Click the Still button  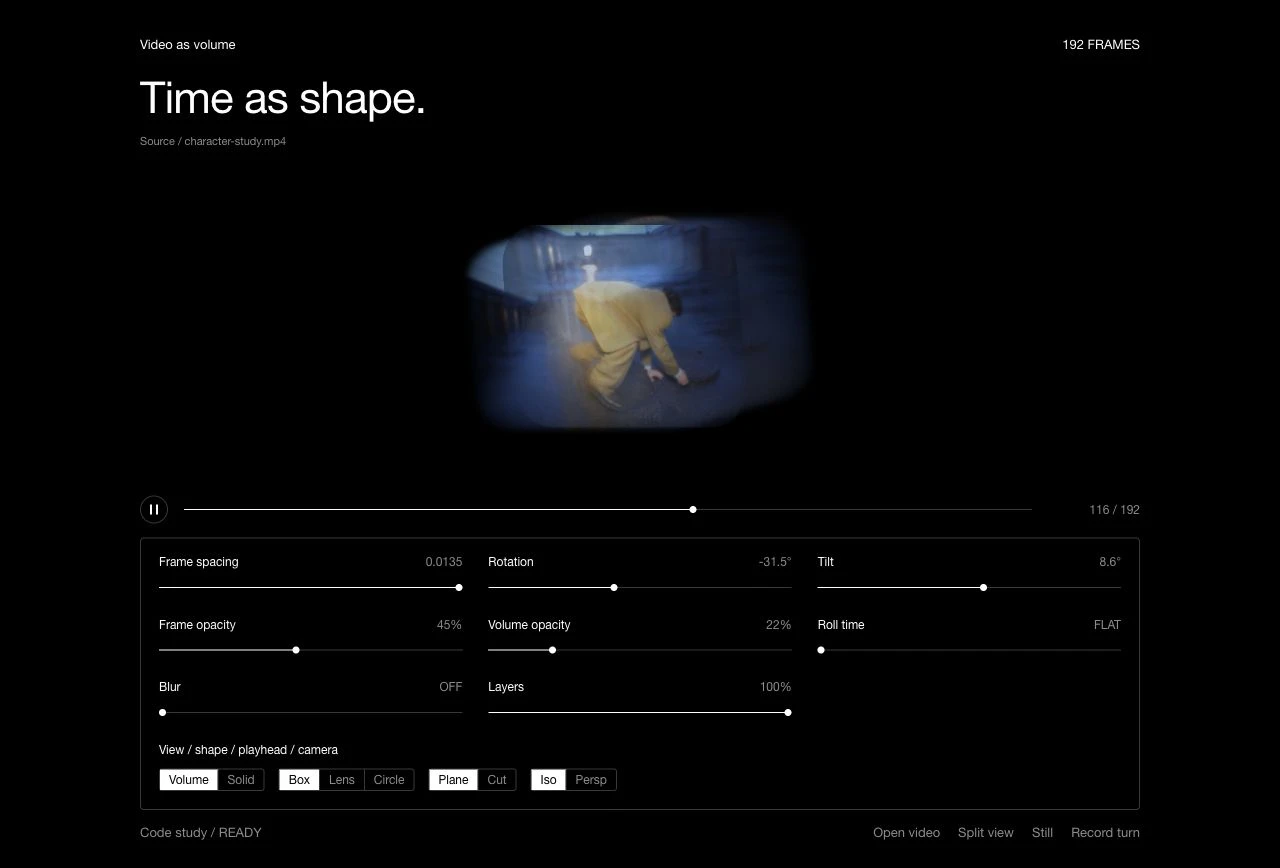[x=1042, y=833]
